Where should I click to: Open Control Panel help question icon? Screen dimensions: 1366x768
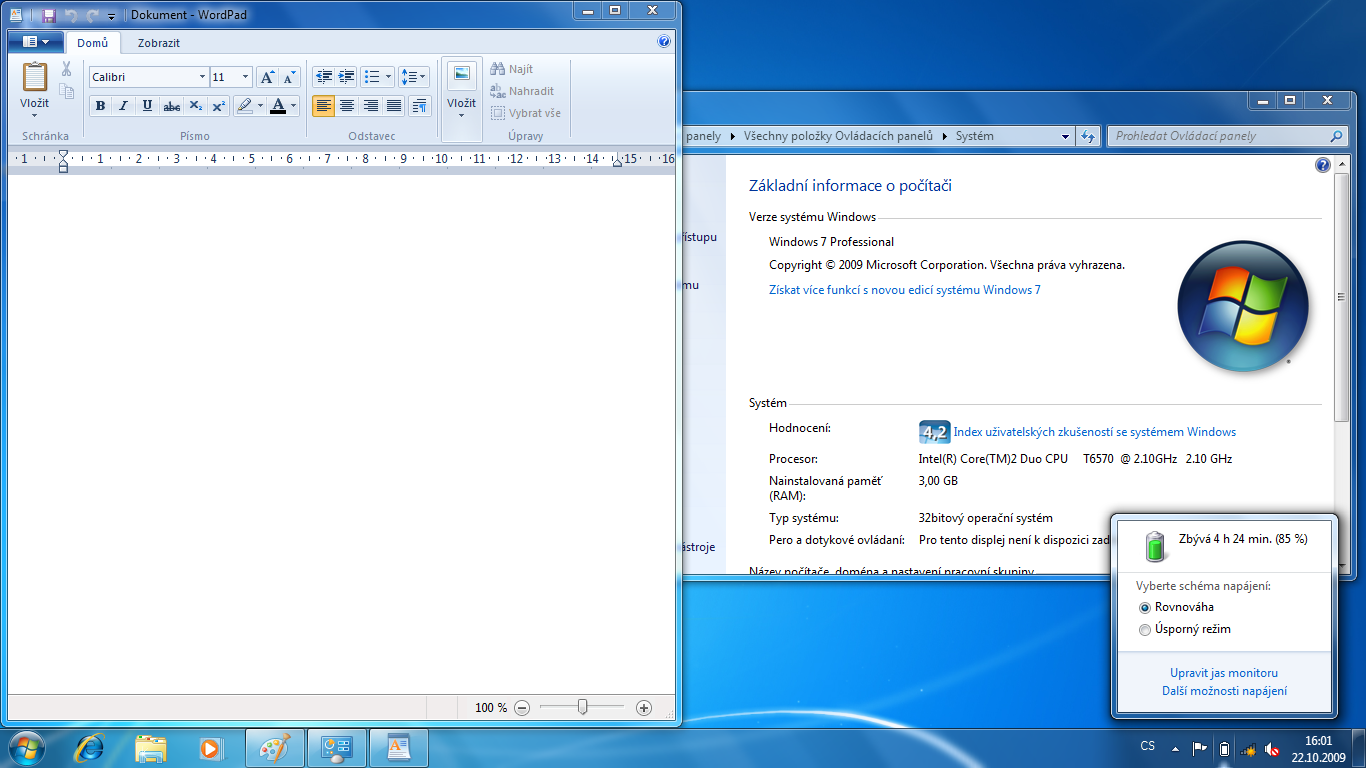1323,165
